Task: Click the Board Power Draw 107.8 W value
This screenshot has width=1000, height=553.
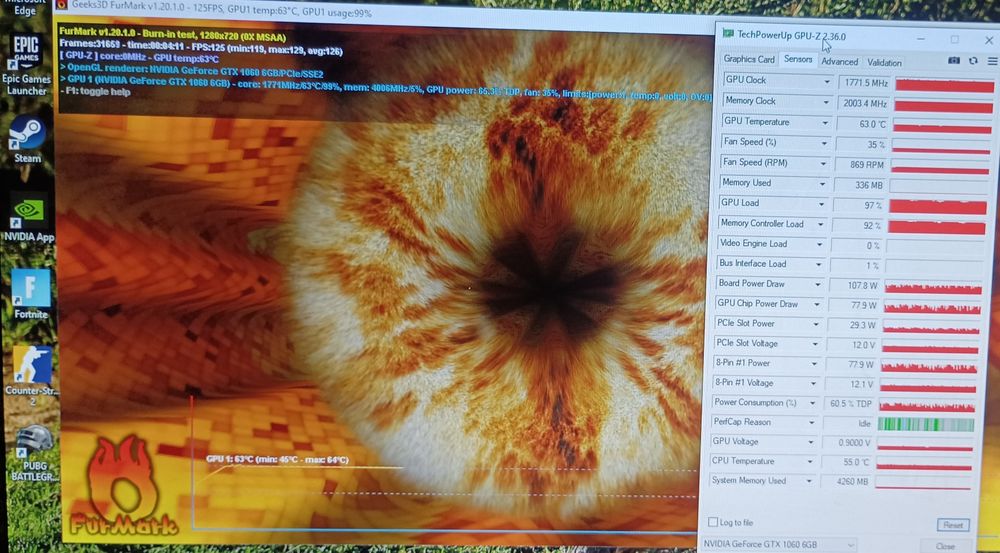Action: 855,286
